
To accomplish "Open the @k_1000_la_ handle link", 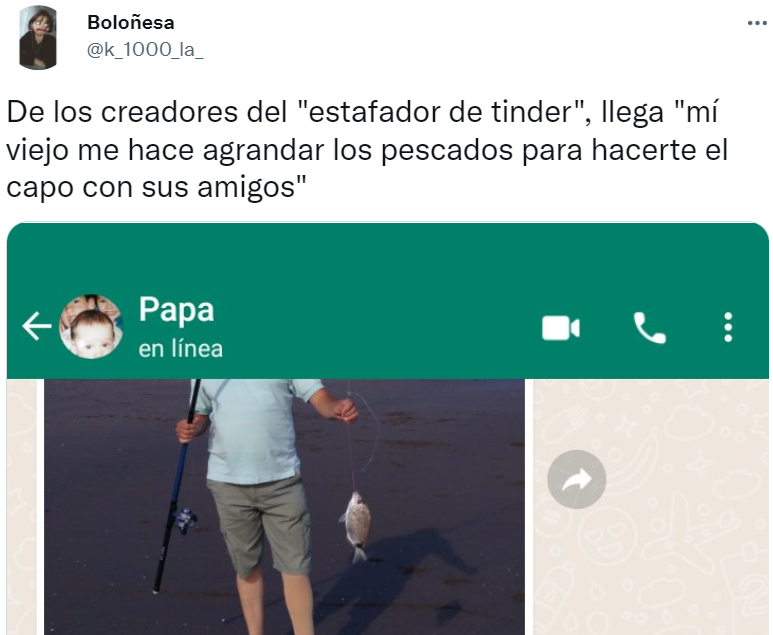I will tap(145, 49).
